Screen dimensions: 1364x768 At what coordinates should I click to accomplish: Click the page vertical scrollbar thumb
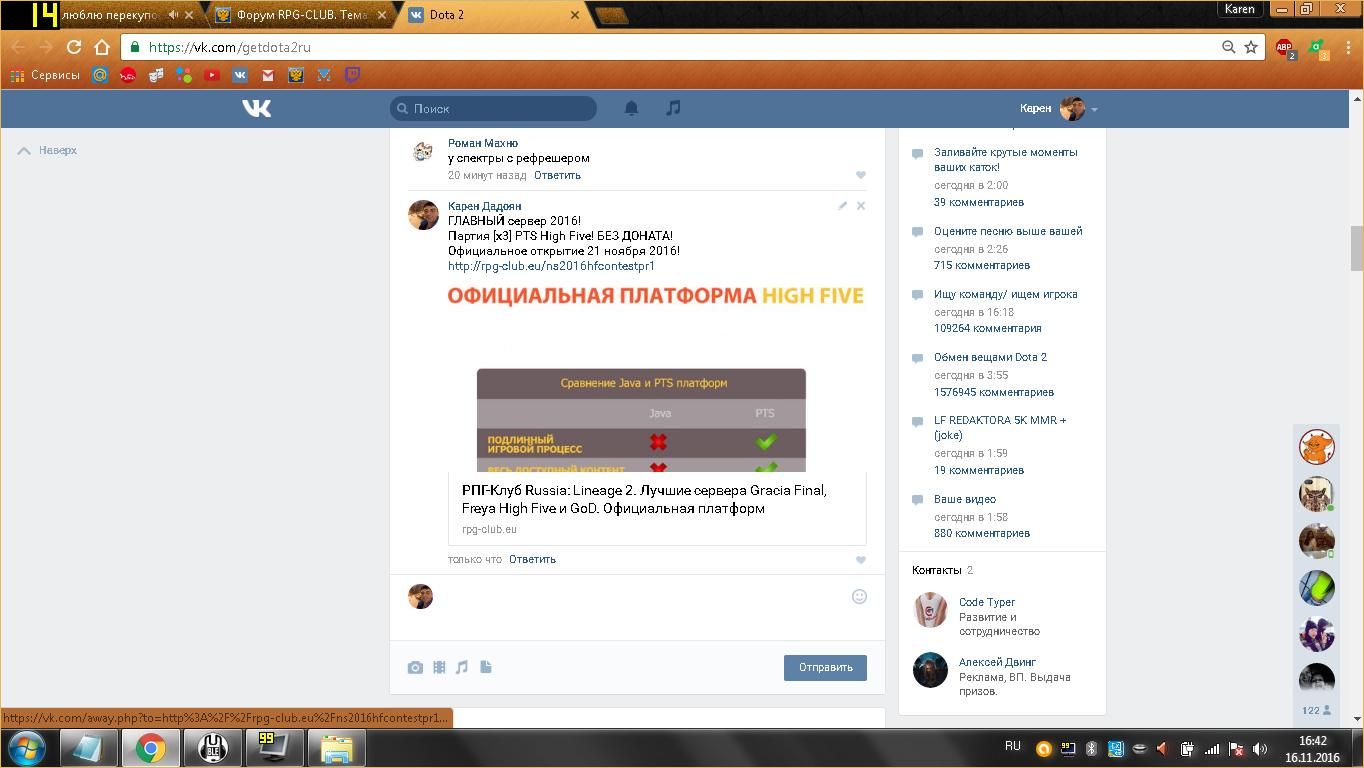click(x=1357, y=248)
